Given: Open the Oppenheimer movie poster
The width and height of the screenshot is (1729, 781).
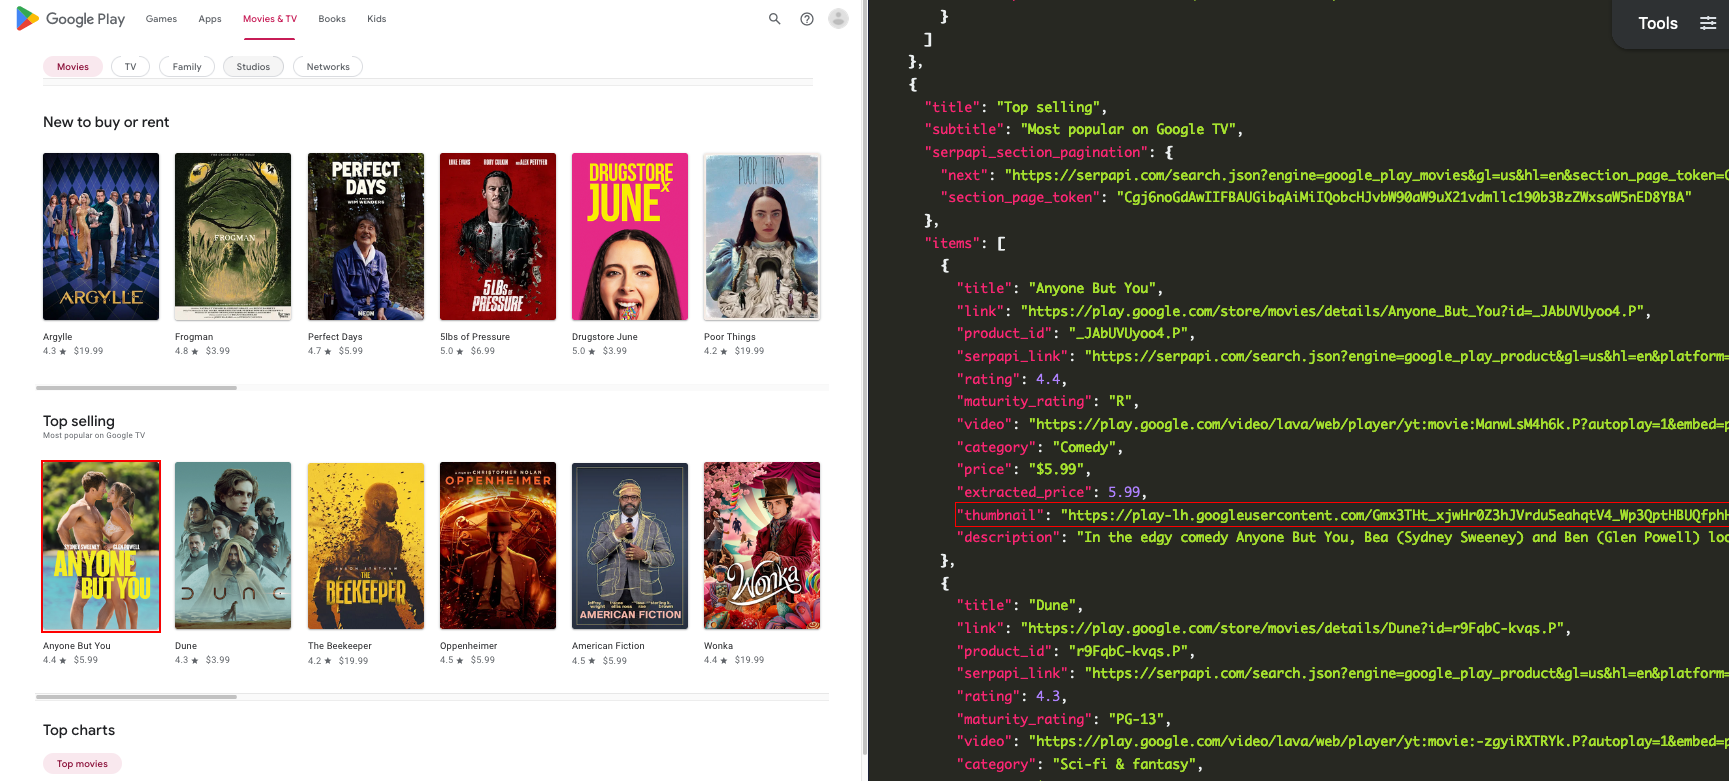Looking at the screenshot, I should (x=498, y=546).
